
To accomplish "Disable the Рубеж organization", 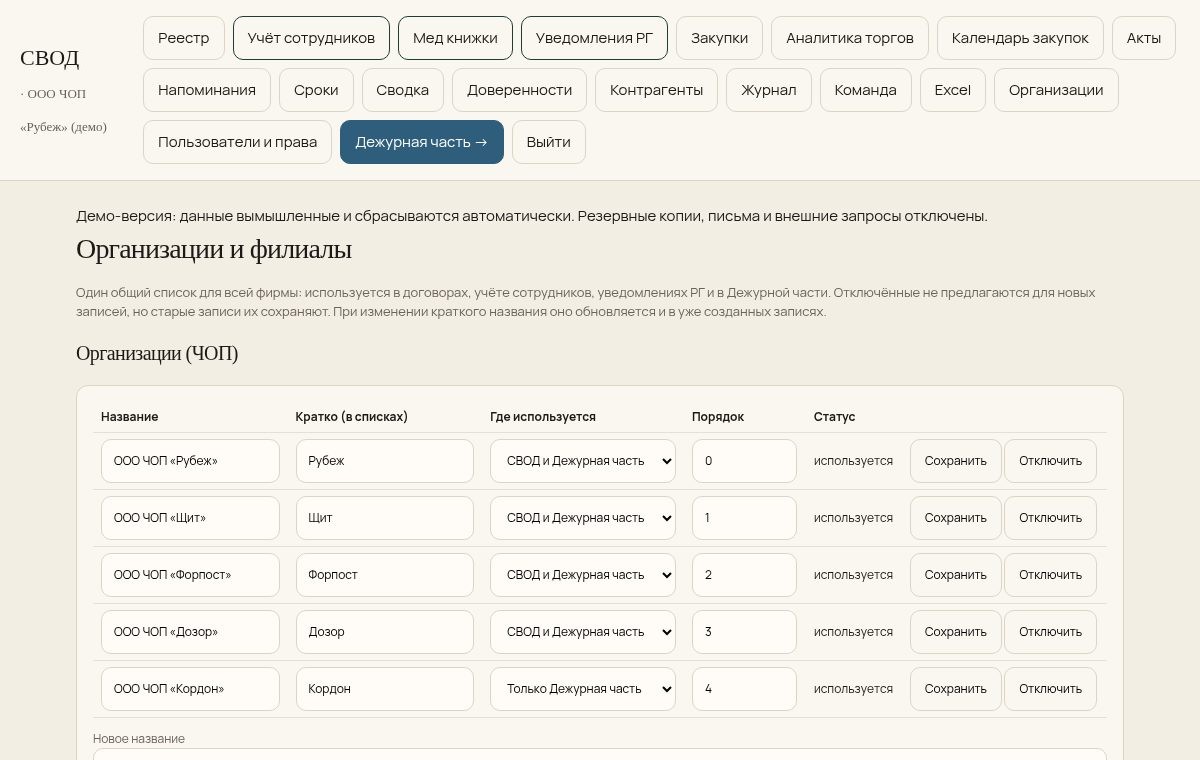I will point(1050,461).
